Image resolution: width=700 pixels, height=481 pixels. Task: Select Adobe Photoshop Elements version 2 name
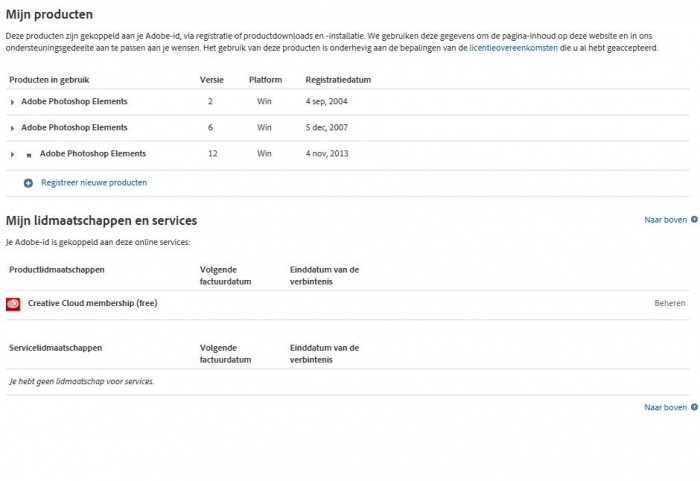tap(75, 101)
